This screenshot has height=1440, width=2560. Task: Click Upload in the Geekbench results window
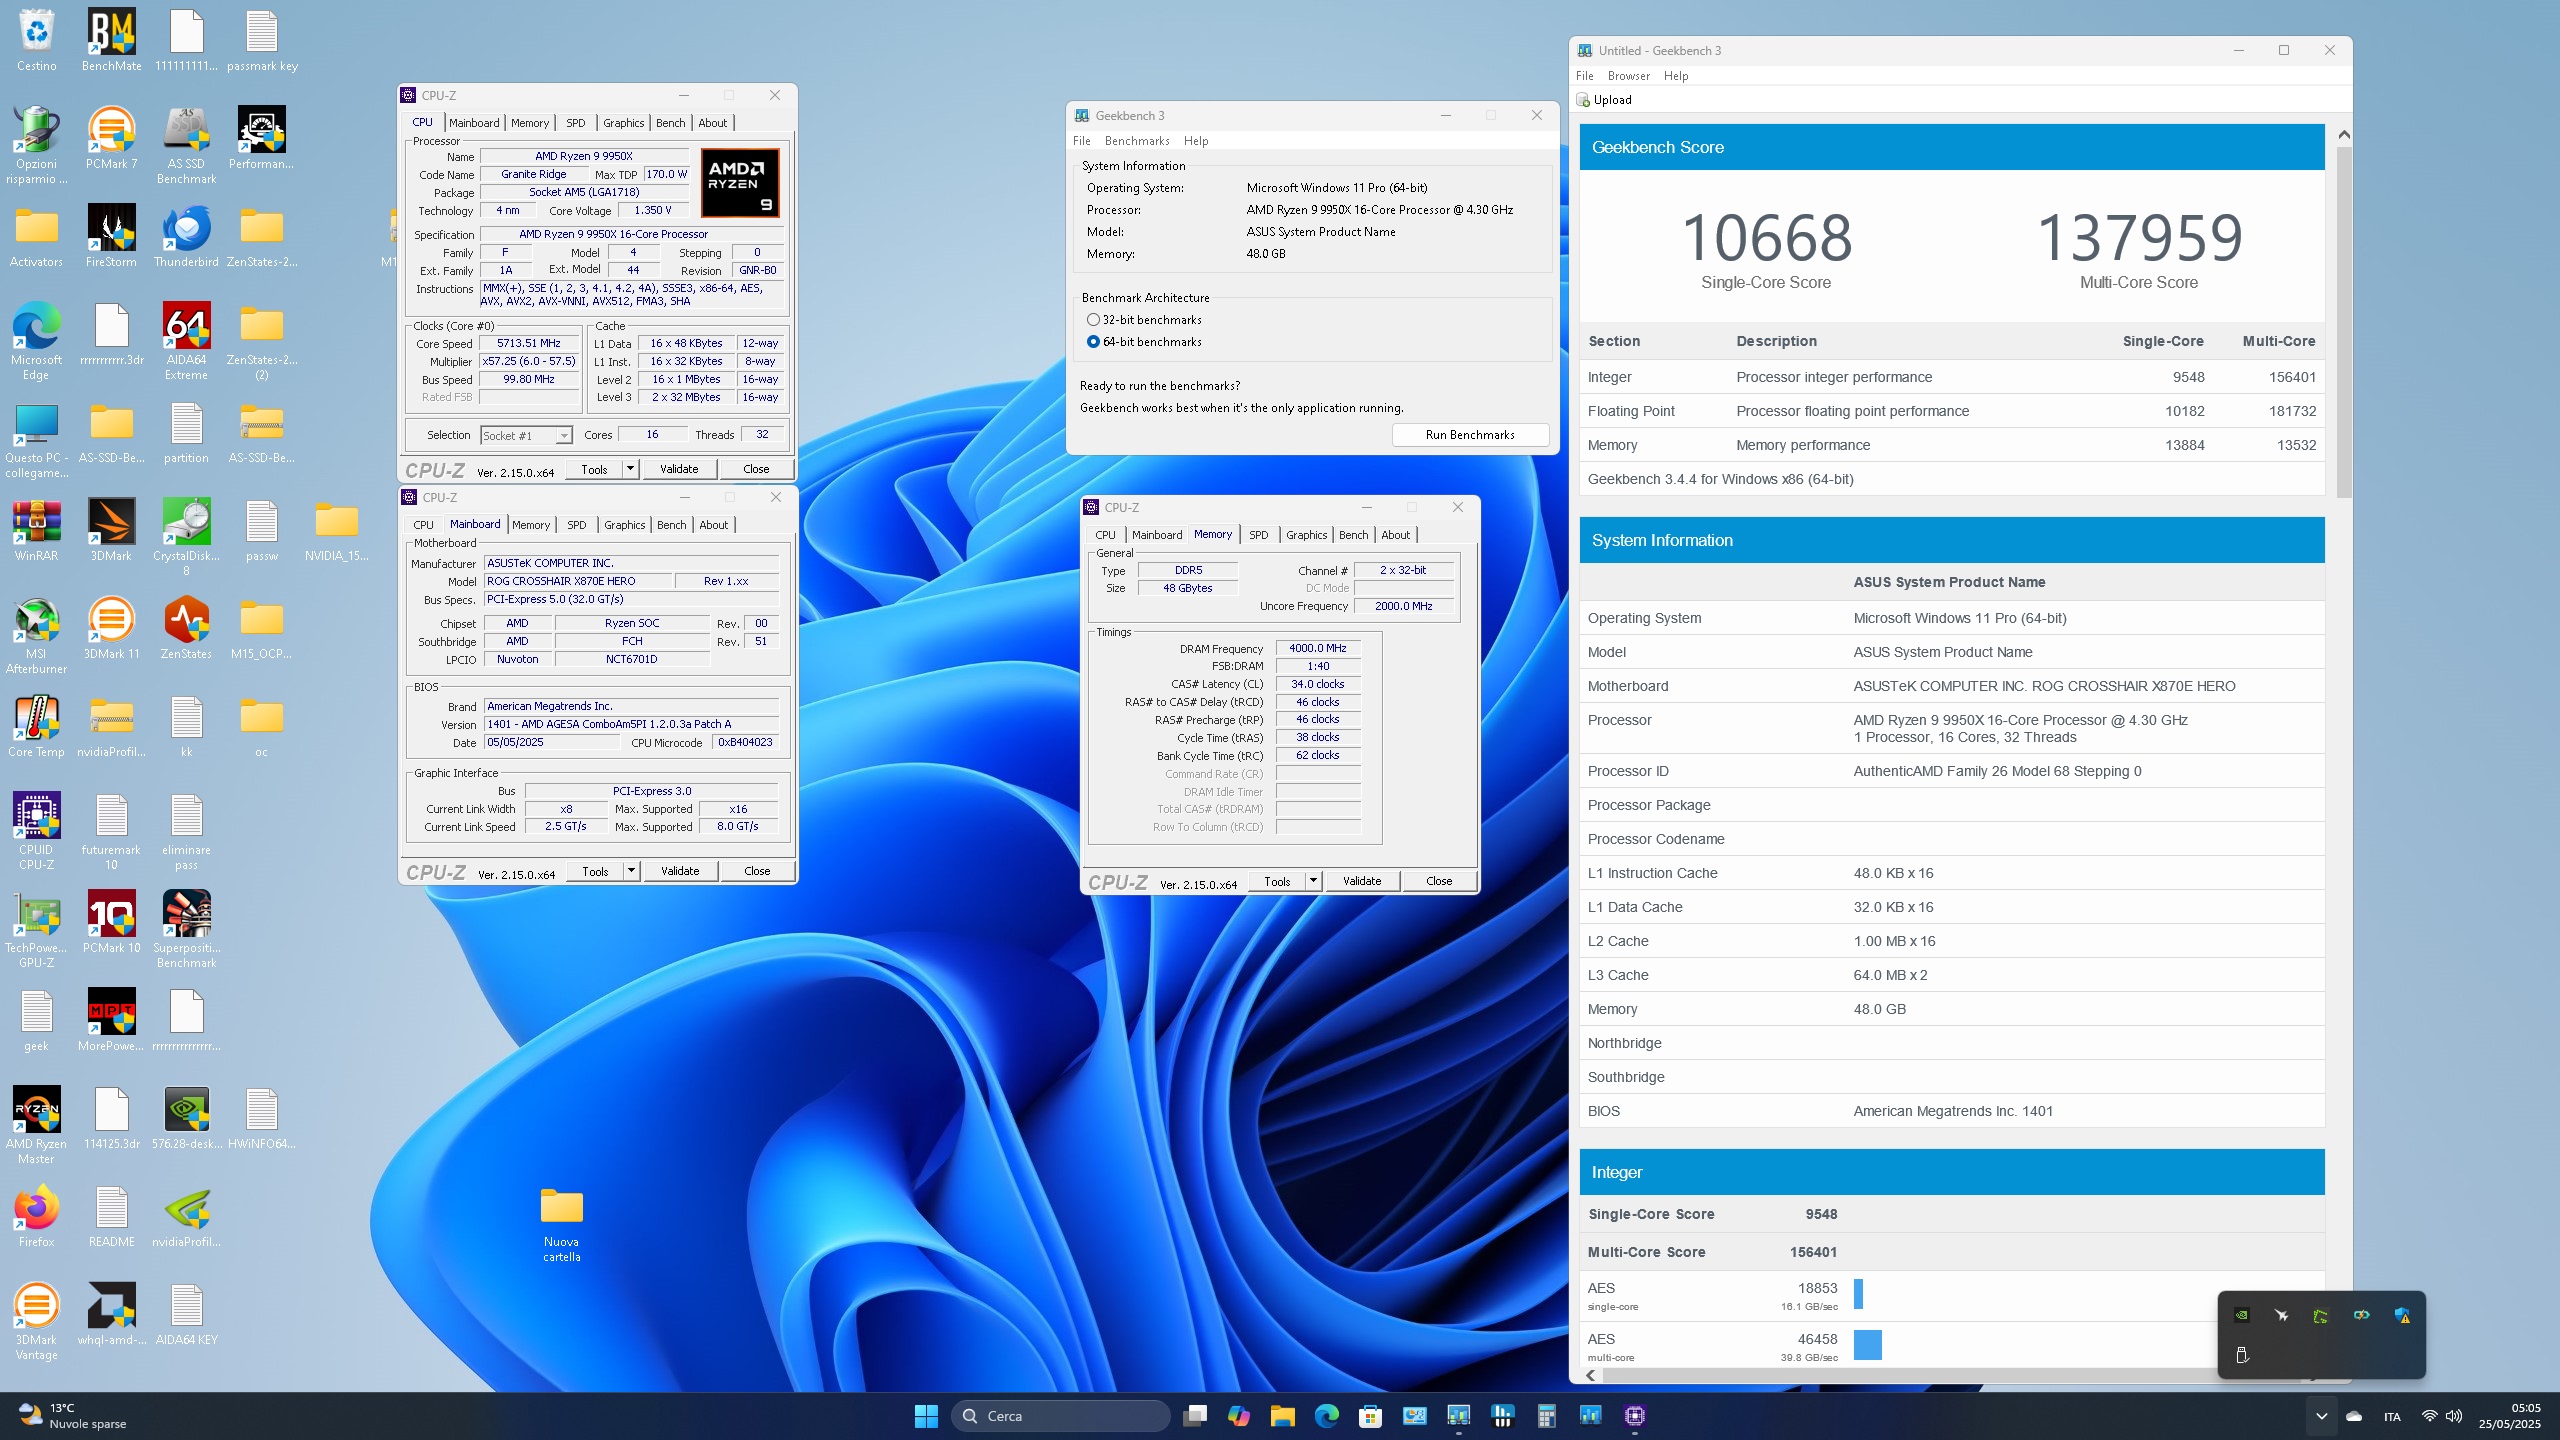(1604, 100)
